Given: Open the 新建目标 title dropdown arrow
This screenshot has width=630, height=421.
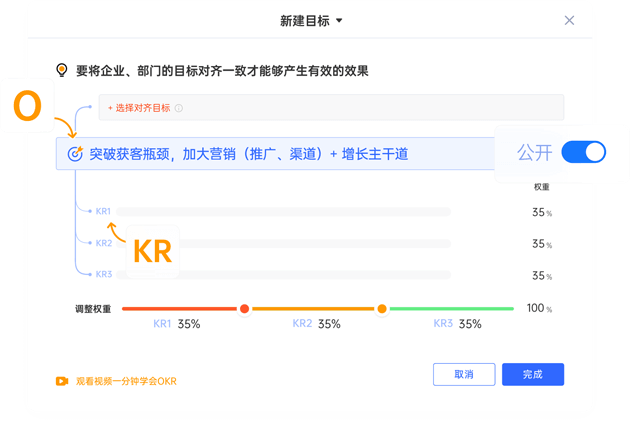Looking at the screenshot, I should pos(339,20).
